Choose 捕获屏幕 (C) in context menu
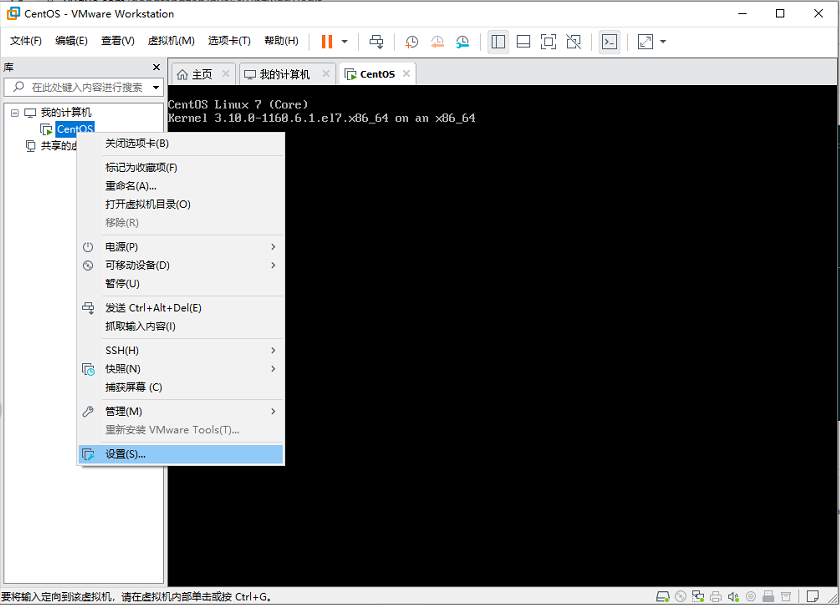Viewport: 840px width, 605px height. tap(181, 387)
